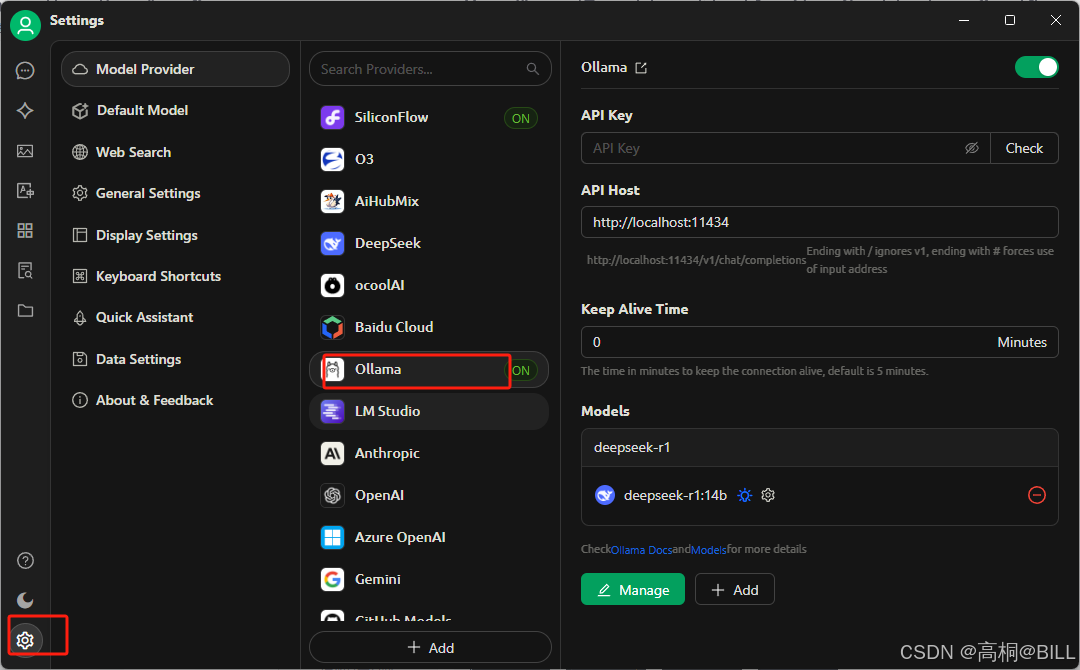The height and width of the screenshot is (670, 1080).
Task: Open the files folder sidebar icon
Action: [25, 311]
